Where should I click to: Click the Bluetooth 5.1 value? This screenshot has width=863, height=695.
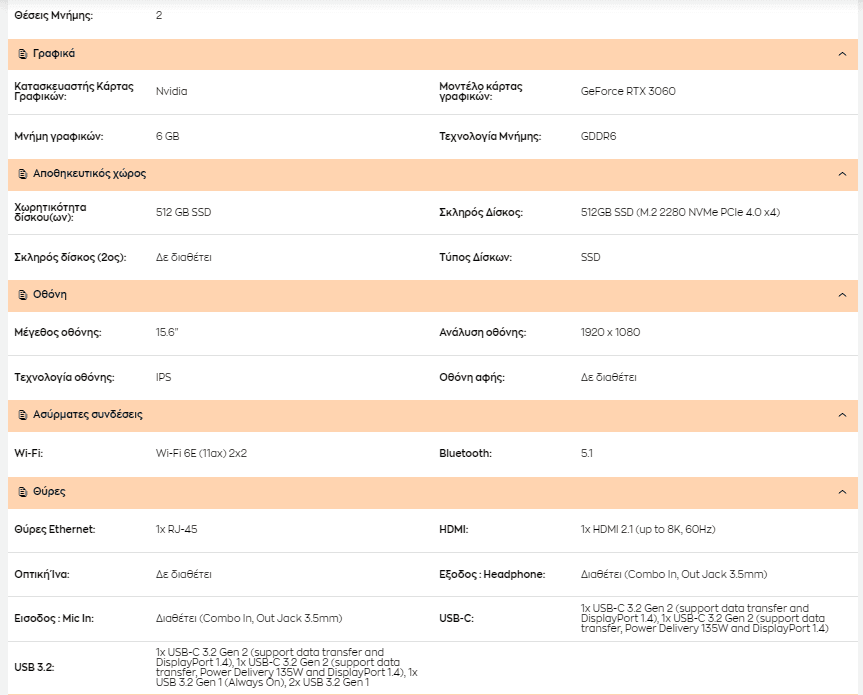click(x=587, y=453)
